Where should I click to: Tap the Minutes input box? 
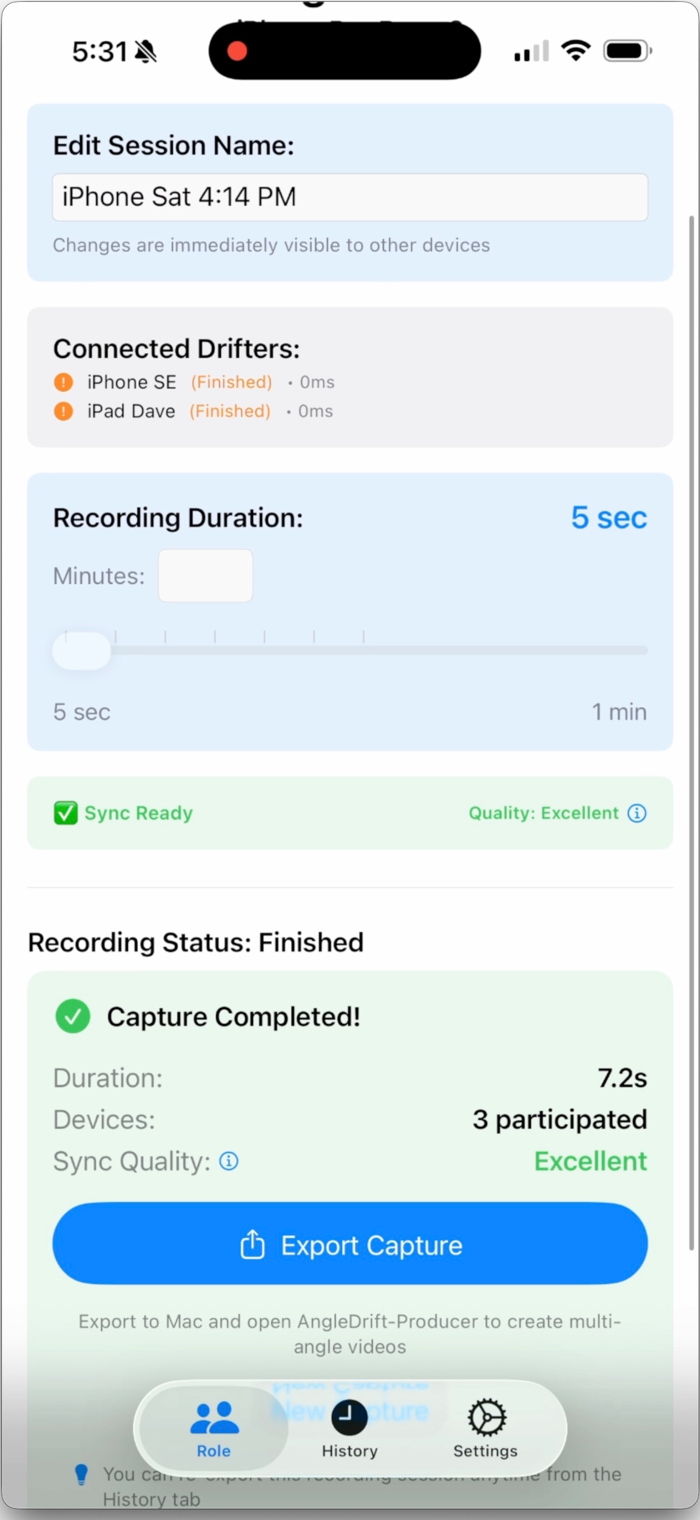[205, 576]
